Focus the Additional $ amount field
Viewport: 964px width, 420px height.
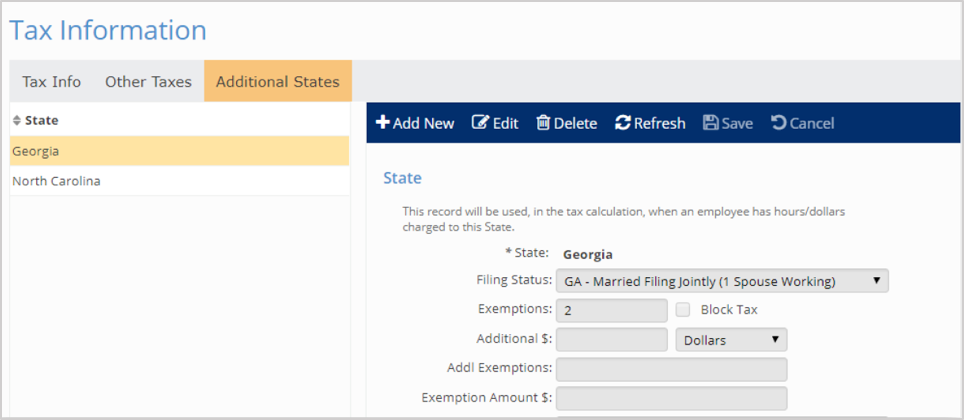[x=611, y=340]
